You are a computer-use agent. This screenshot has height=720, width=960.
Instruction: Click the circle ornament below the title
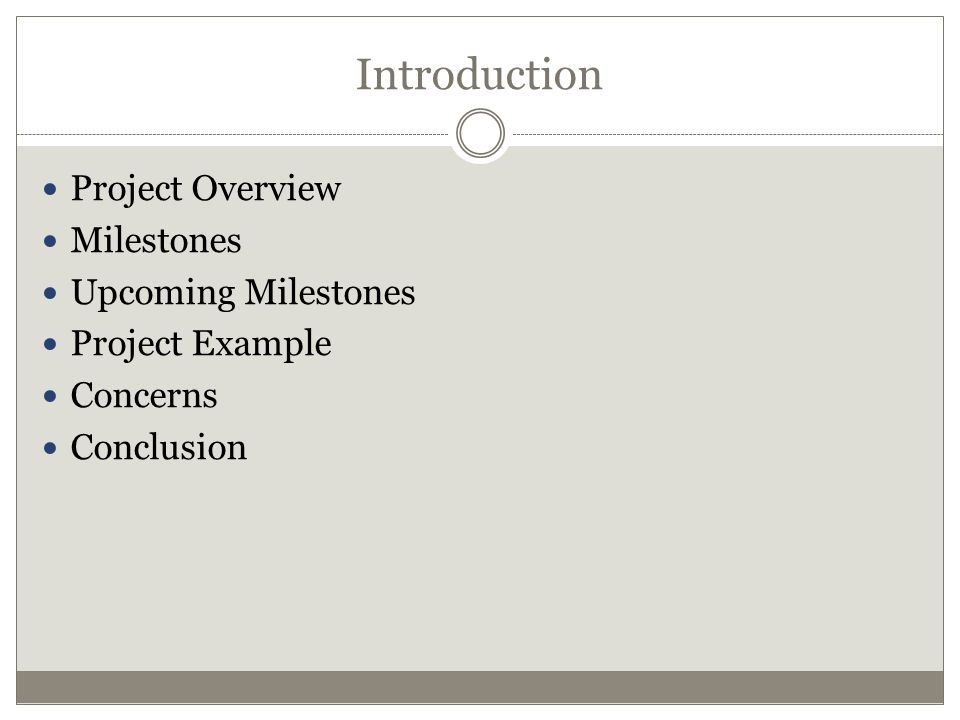[x=481, y=133]
